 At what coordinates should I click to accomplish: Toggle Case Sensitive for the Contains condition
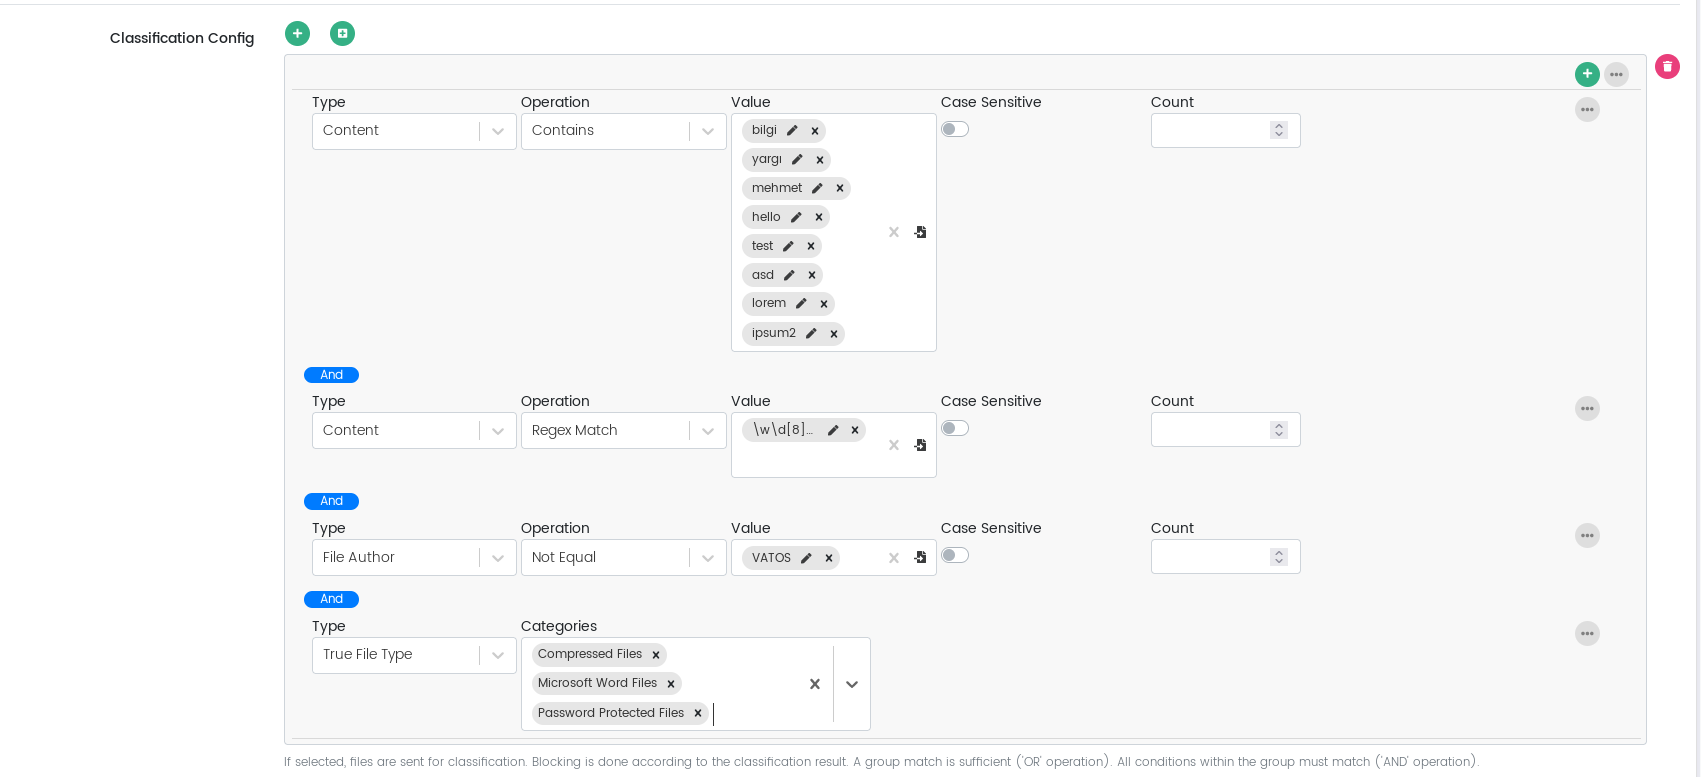pyautogui.click(x=955, y=129)
